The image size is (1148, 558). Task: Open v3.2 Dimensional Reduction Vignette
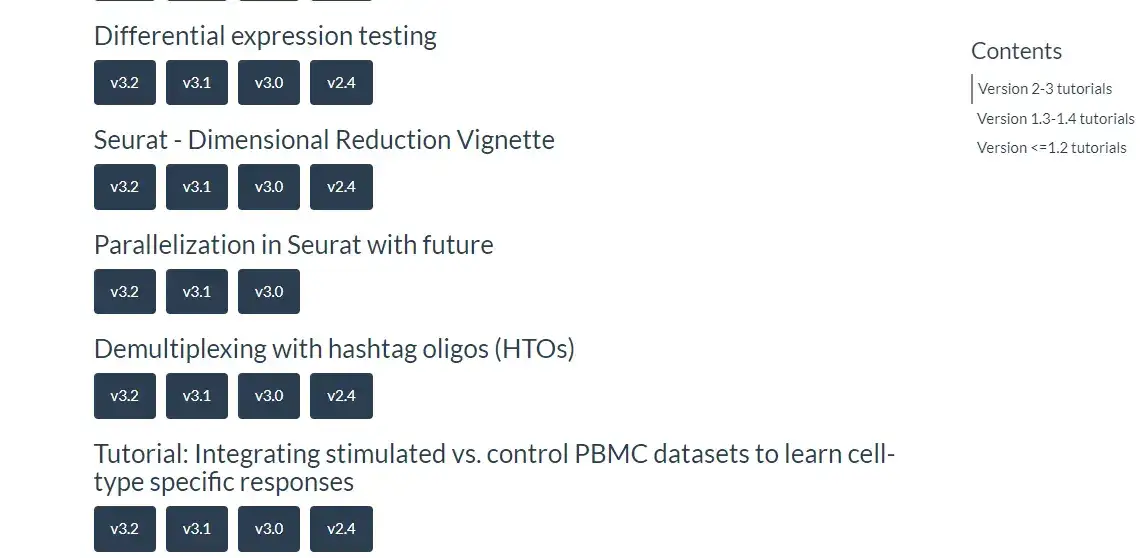tap(125, 187)
